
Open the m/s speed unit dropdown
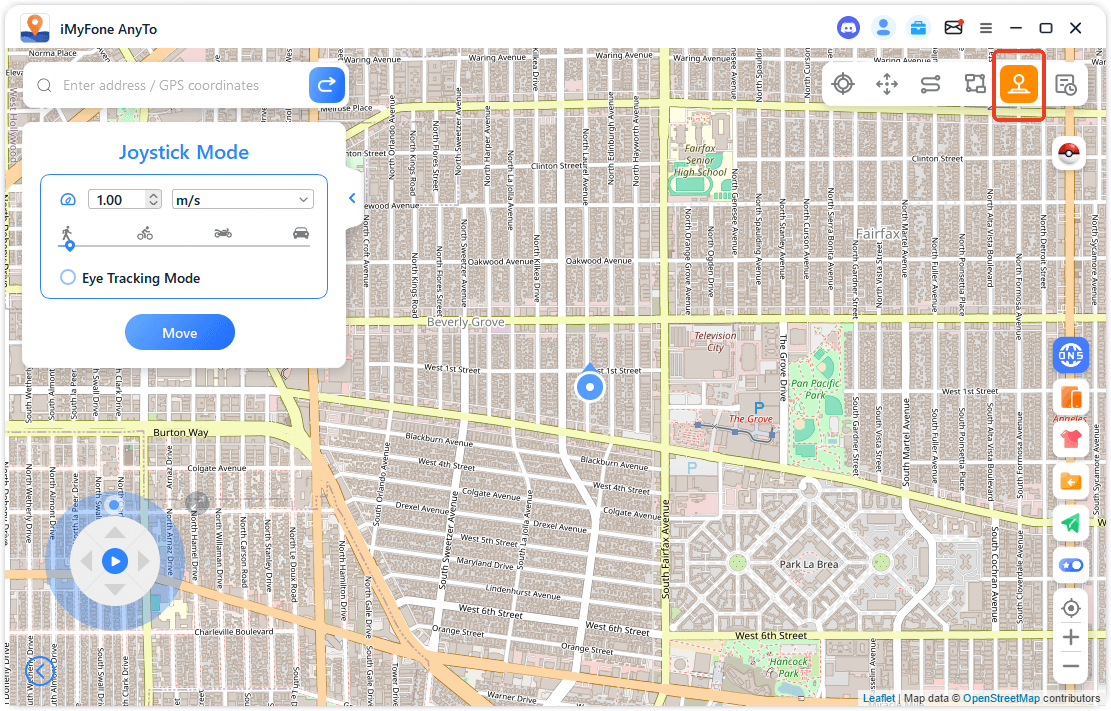point(242,200)
